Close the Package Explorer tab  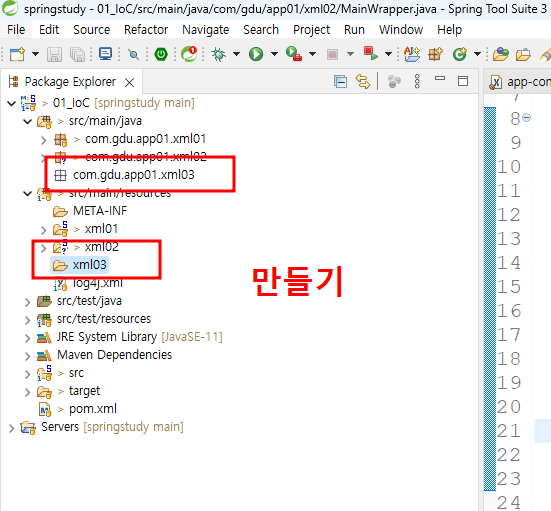pyautogui.click(x=130, y=83)
